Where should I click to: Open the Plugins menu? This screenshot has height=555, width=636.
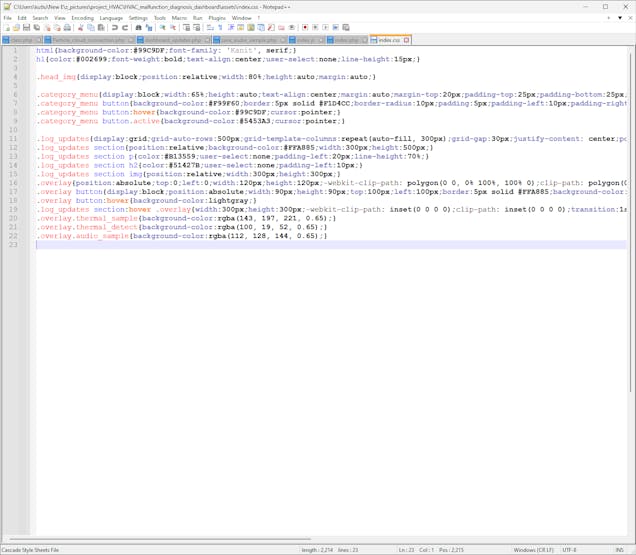(x=217, y=18)
